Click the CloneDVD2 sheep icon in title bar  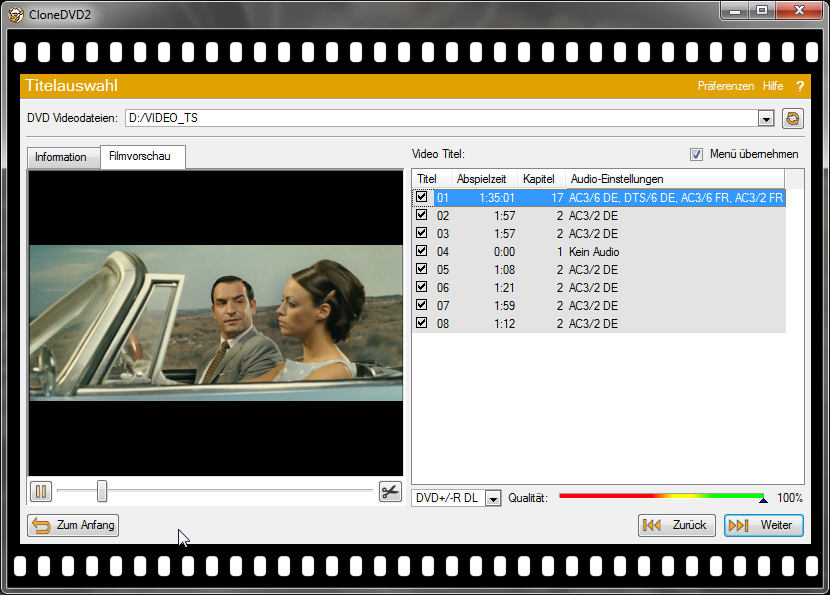point(16,14)
